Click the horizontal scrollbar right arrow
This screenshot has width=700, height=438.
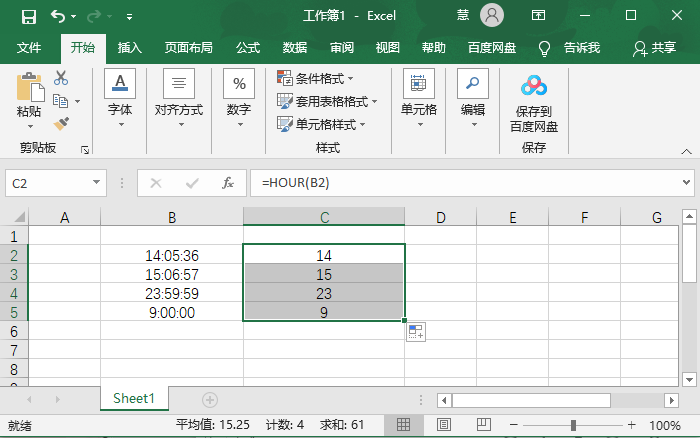pyautogui.click(x=671, y=400)
